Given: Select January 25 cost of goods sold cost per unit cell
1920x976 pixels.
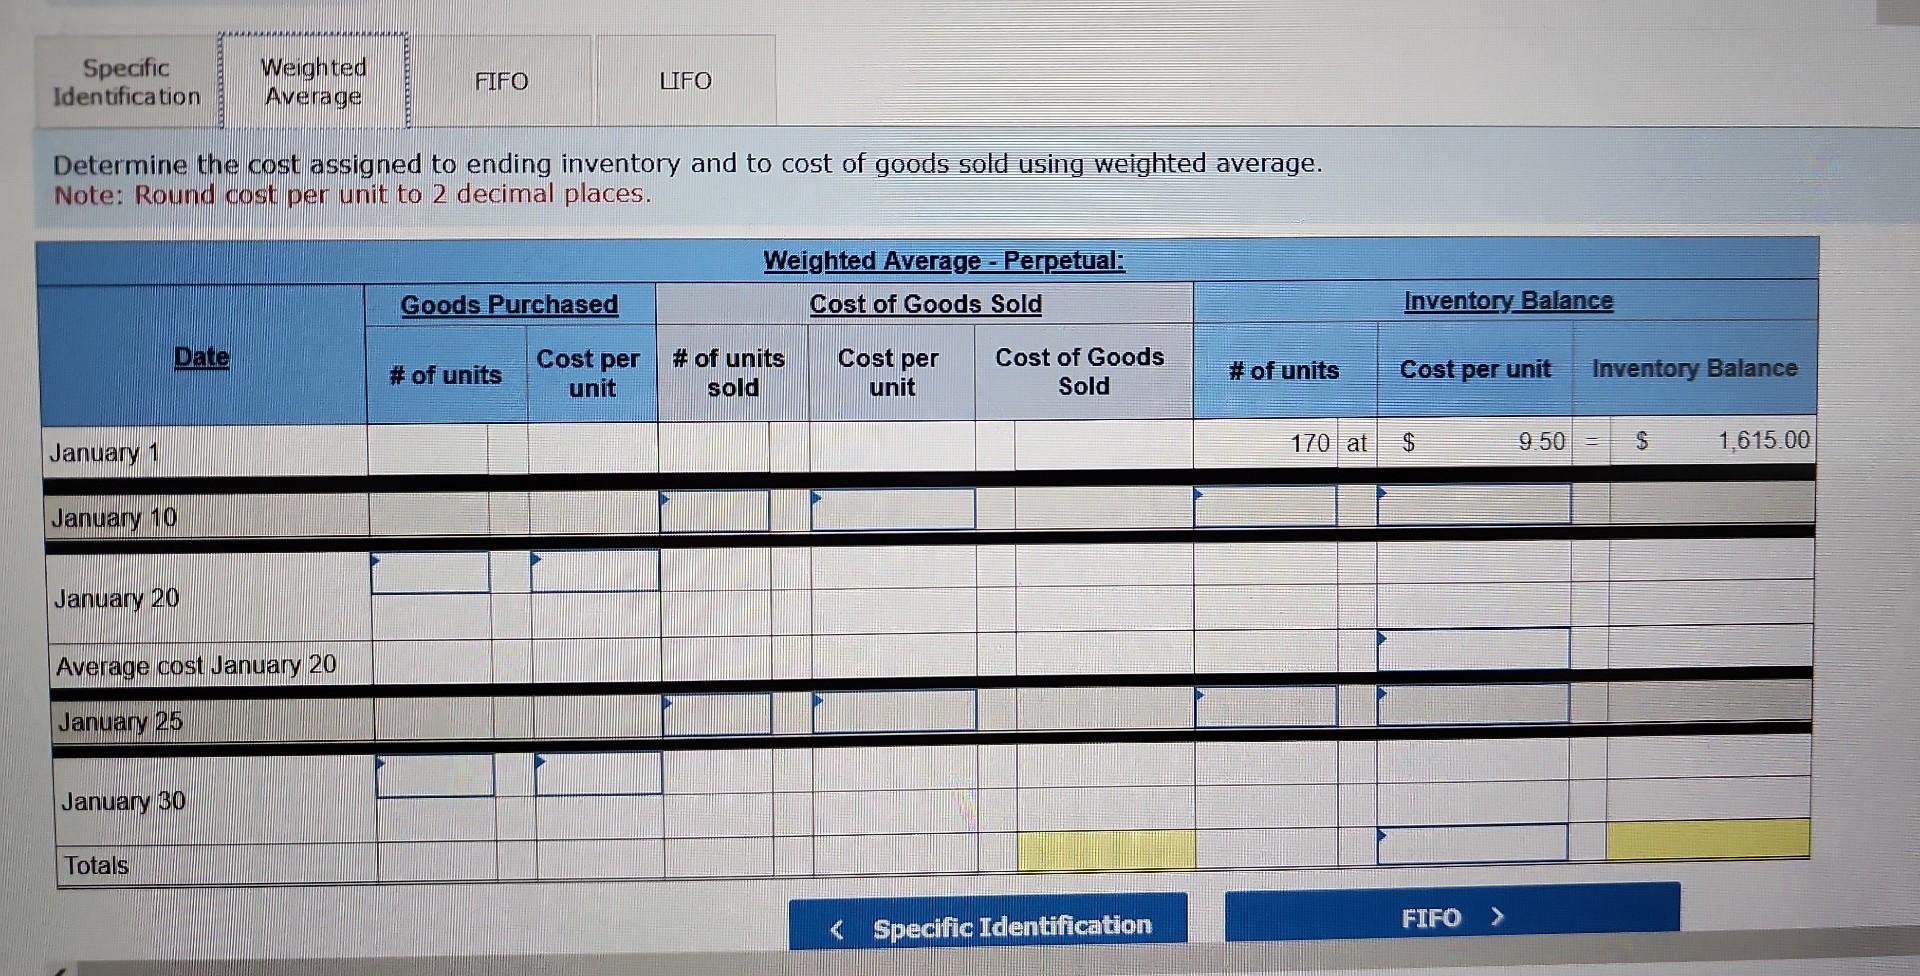Looking at the screenshot, I should coord(895,712).
